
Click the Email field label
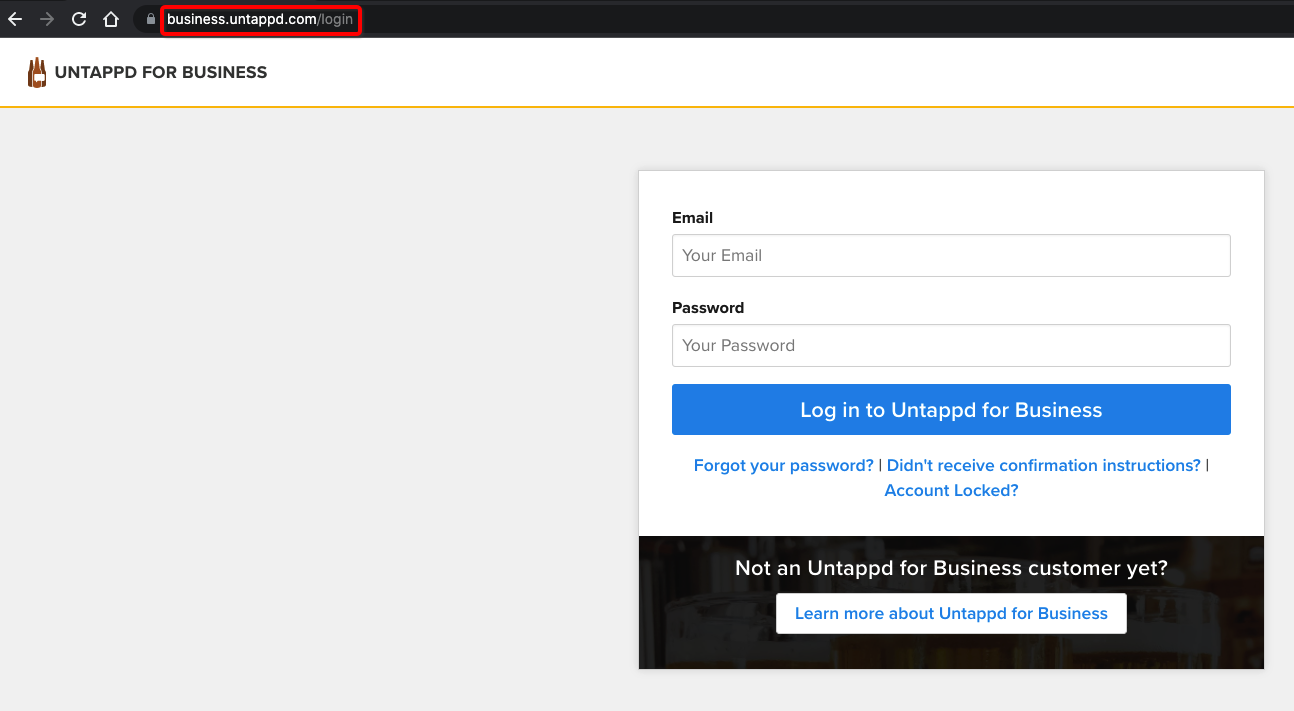point(692,217)
